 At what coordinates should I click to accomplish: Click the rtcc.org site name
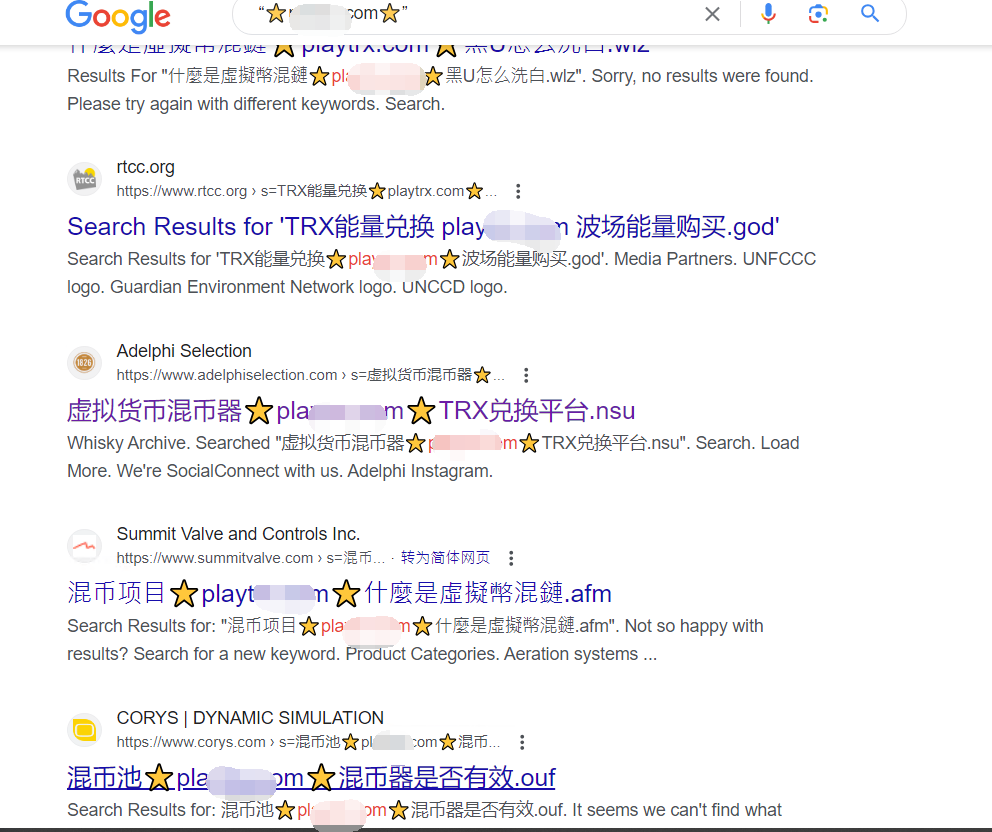coord(146,167)
